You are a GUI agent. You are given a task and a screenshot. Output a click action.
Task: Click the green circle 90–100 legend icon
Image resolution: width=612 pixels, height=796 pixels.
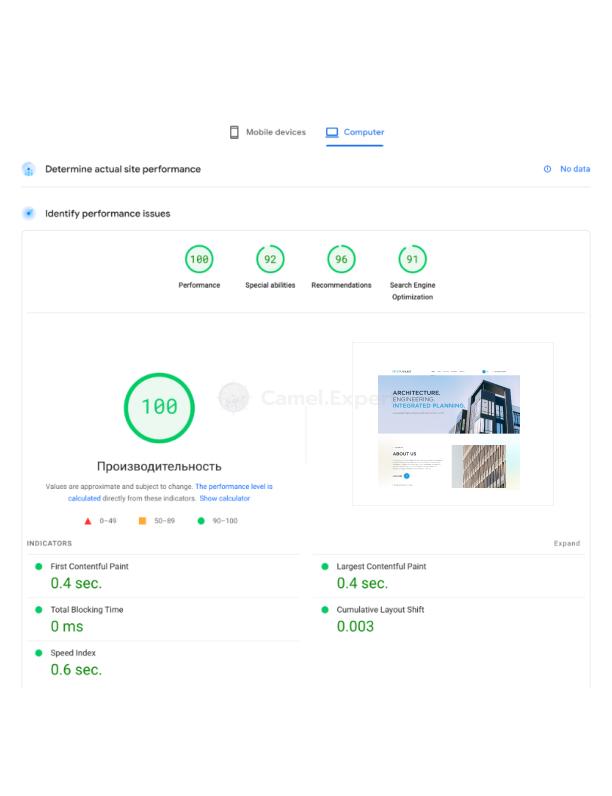(x=201, y=521)
